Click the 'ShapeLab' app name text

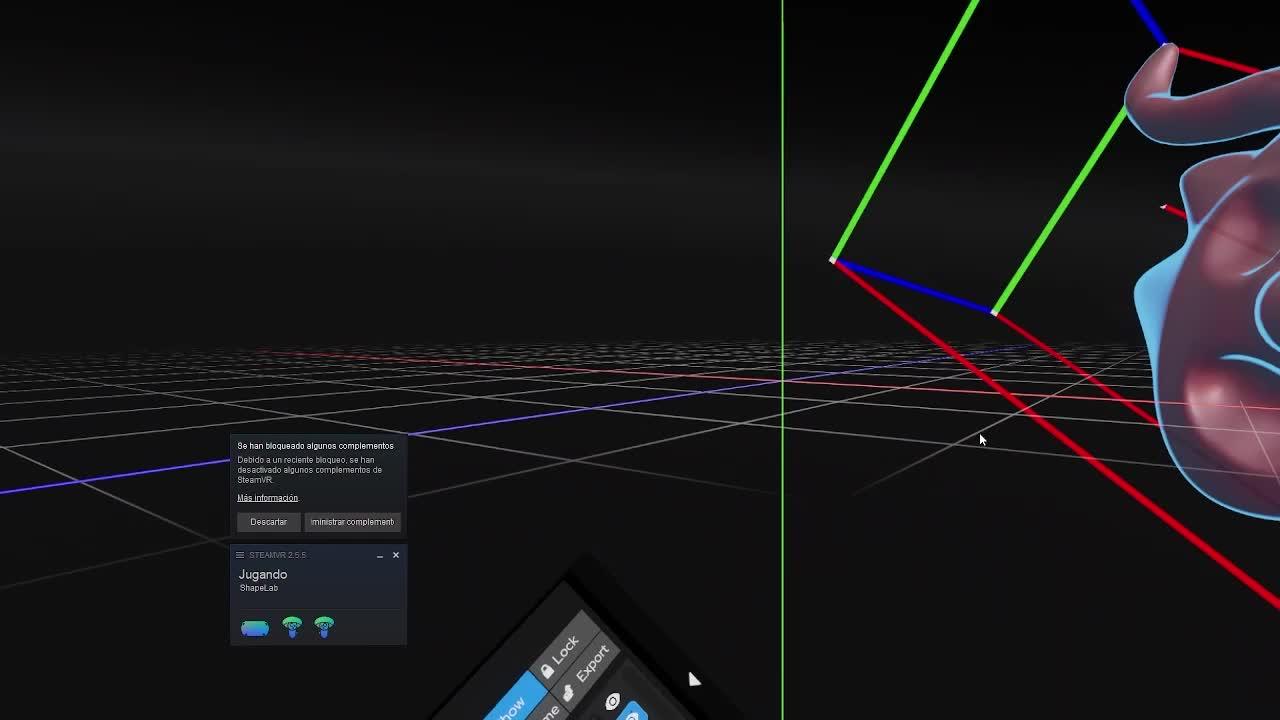pos(259,588)
